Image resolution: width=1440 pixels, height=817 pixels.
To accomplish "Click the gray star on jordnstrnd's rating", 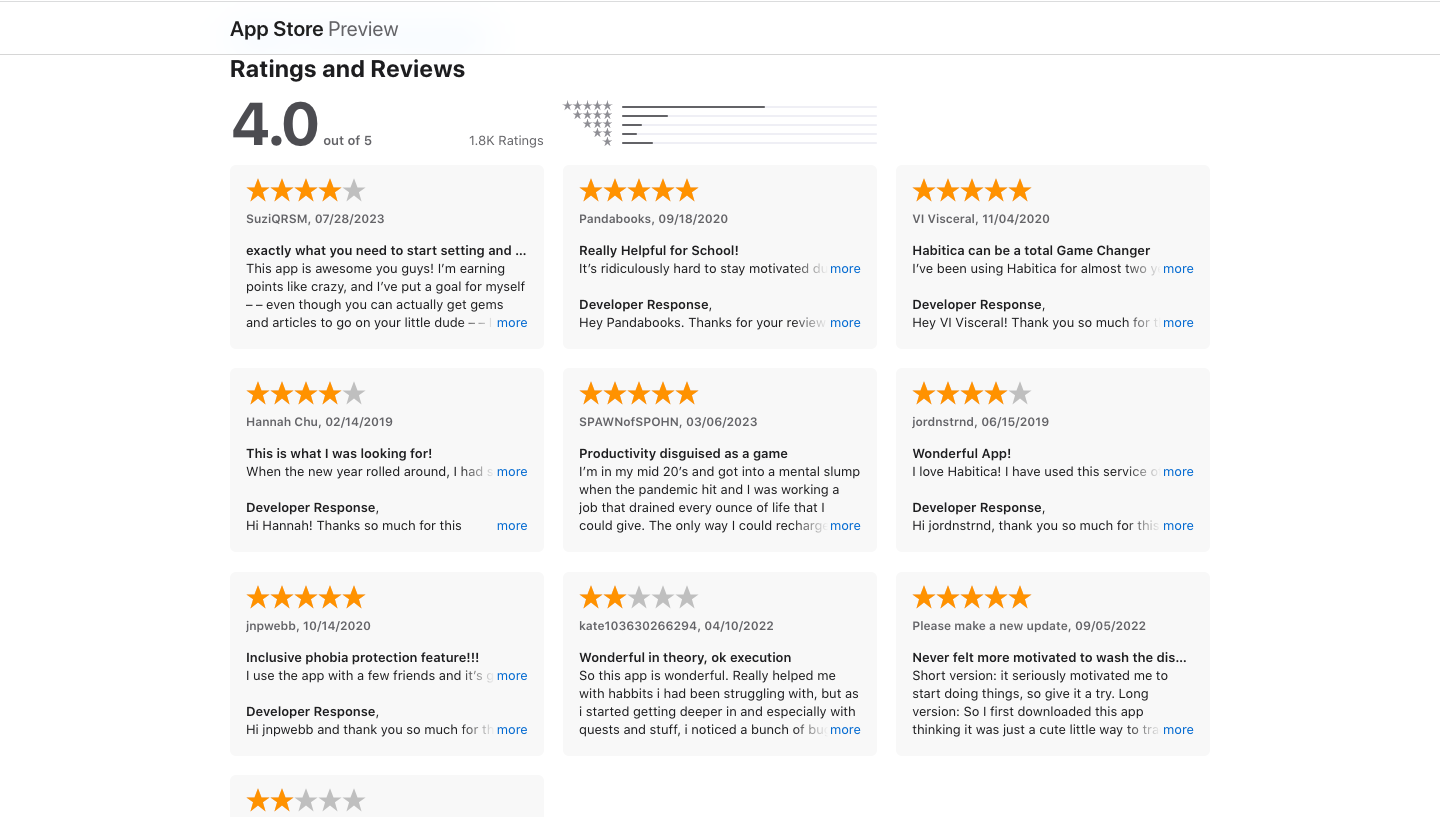I will click(x=1021, y=392).
